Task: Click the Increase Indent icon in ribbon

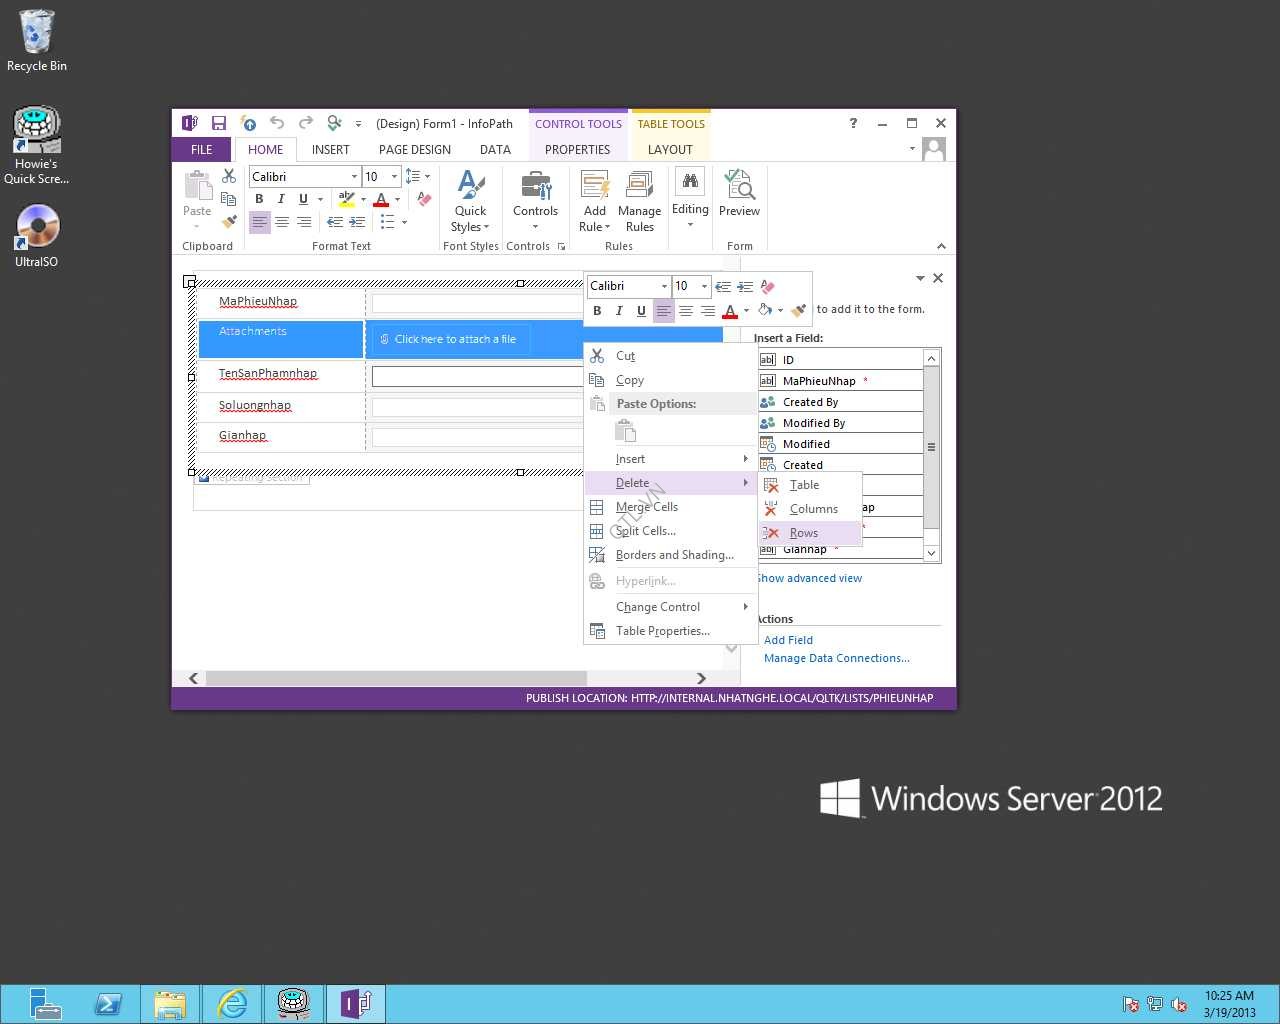Action: click(357, 222)
